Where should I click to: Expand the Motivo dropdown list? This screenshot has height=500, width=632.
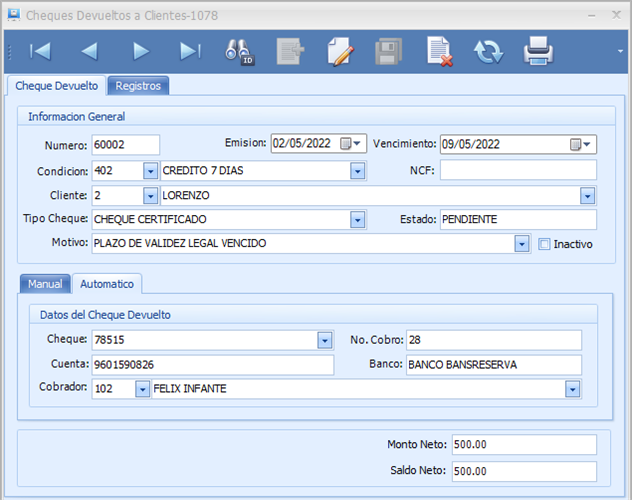point(521,243)
